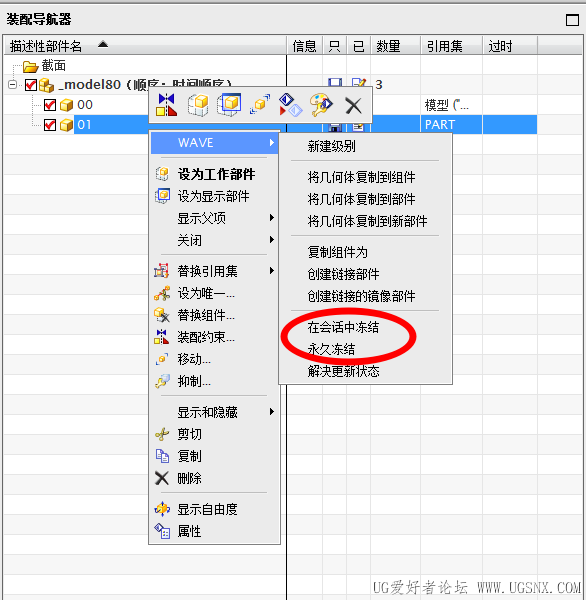Click the 设为工作部件 menu icon
586x600 pixels.
162,174
